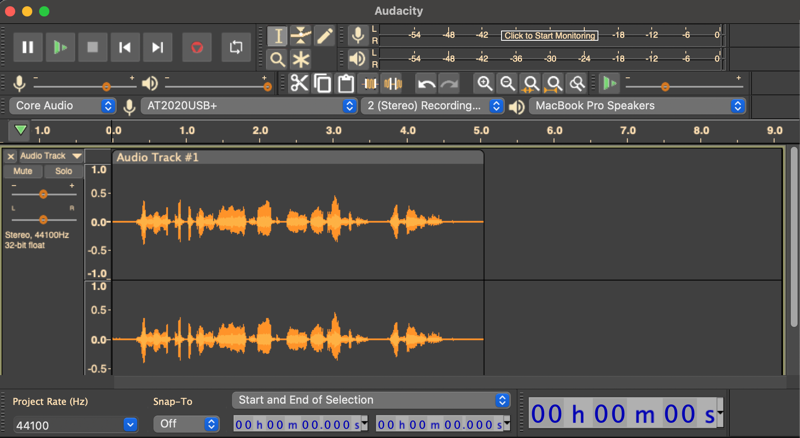Image resolution: width=800 pixels, height=438 pixels.
Task: Click the Zoom Out icon
Action: coord(507,83)
